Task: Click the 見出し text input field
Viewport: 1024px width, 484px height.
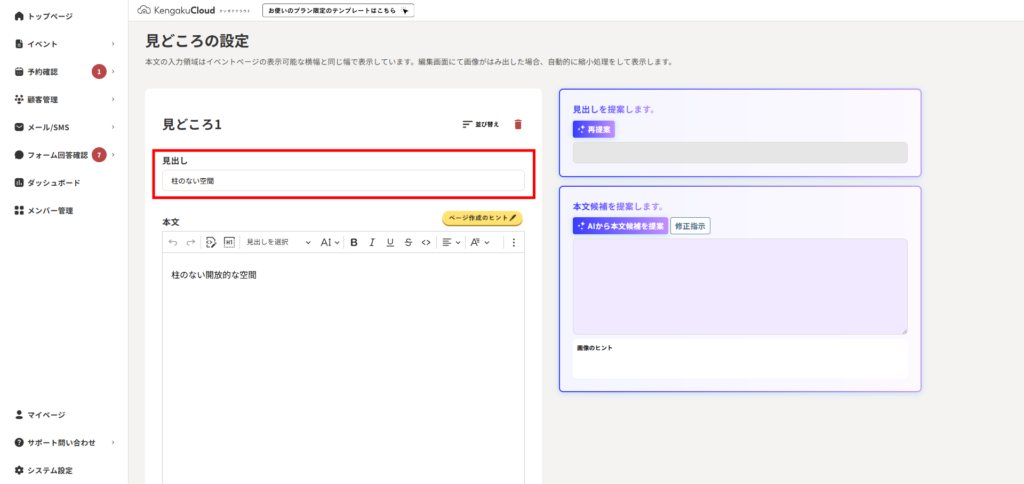Action: coord(342,181)
